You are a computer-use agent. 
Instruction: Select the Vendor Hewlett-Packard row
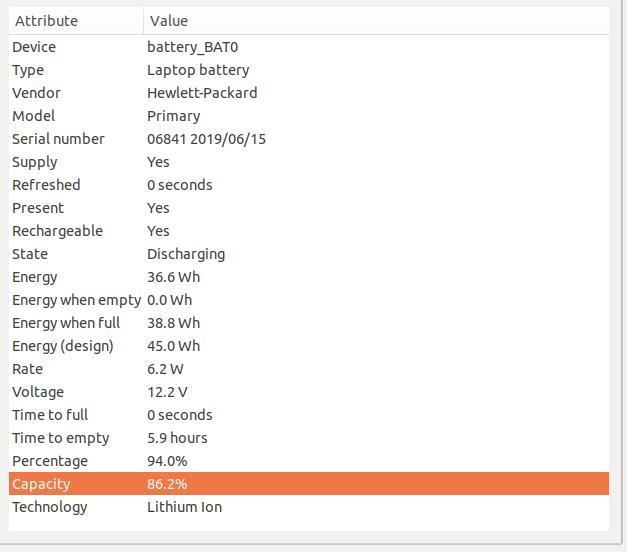click(x=309, y=93)
